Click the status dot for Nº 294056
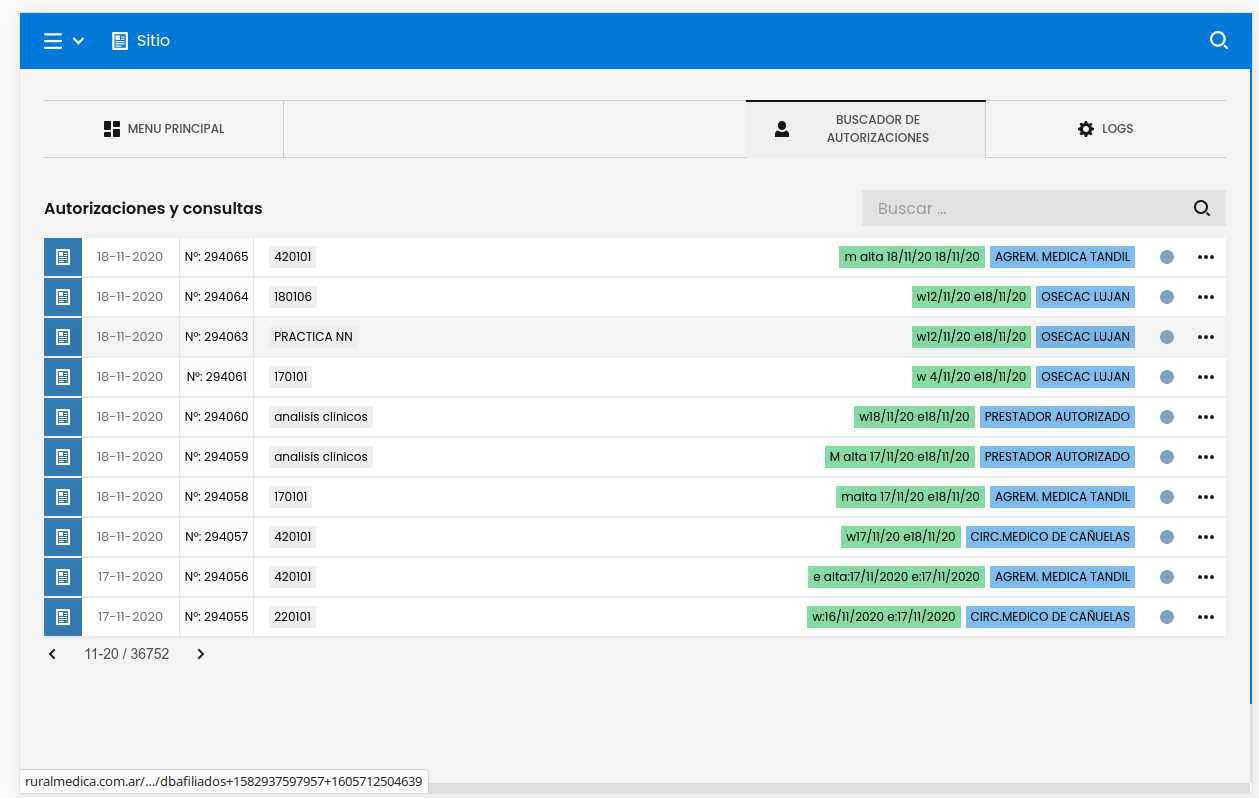Image resolution: width=1259 pixels, height=798 pixels. point(1167,577)
